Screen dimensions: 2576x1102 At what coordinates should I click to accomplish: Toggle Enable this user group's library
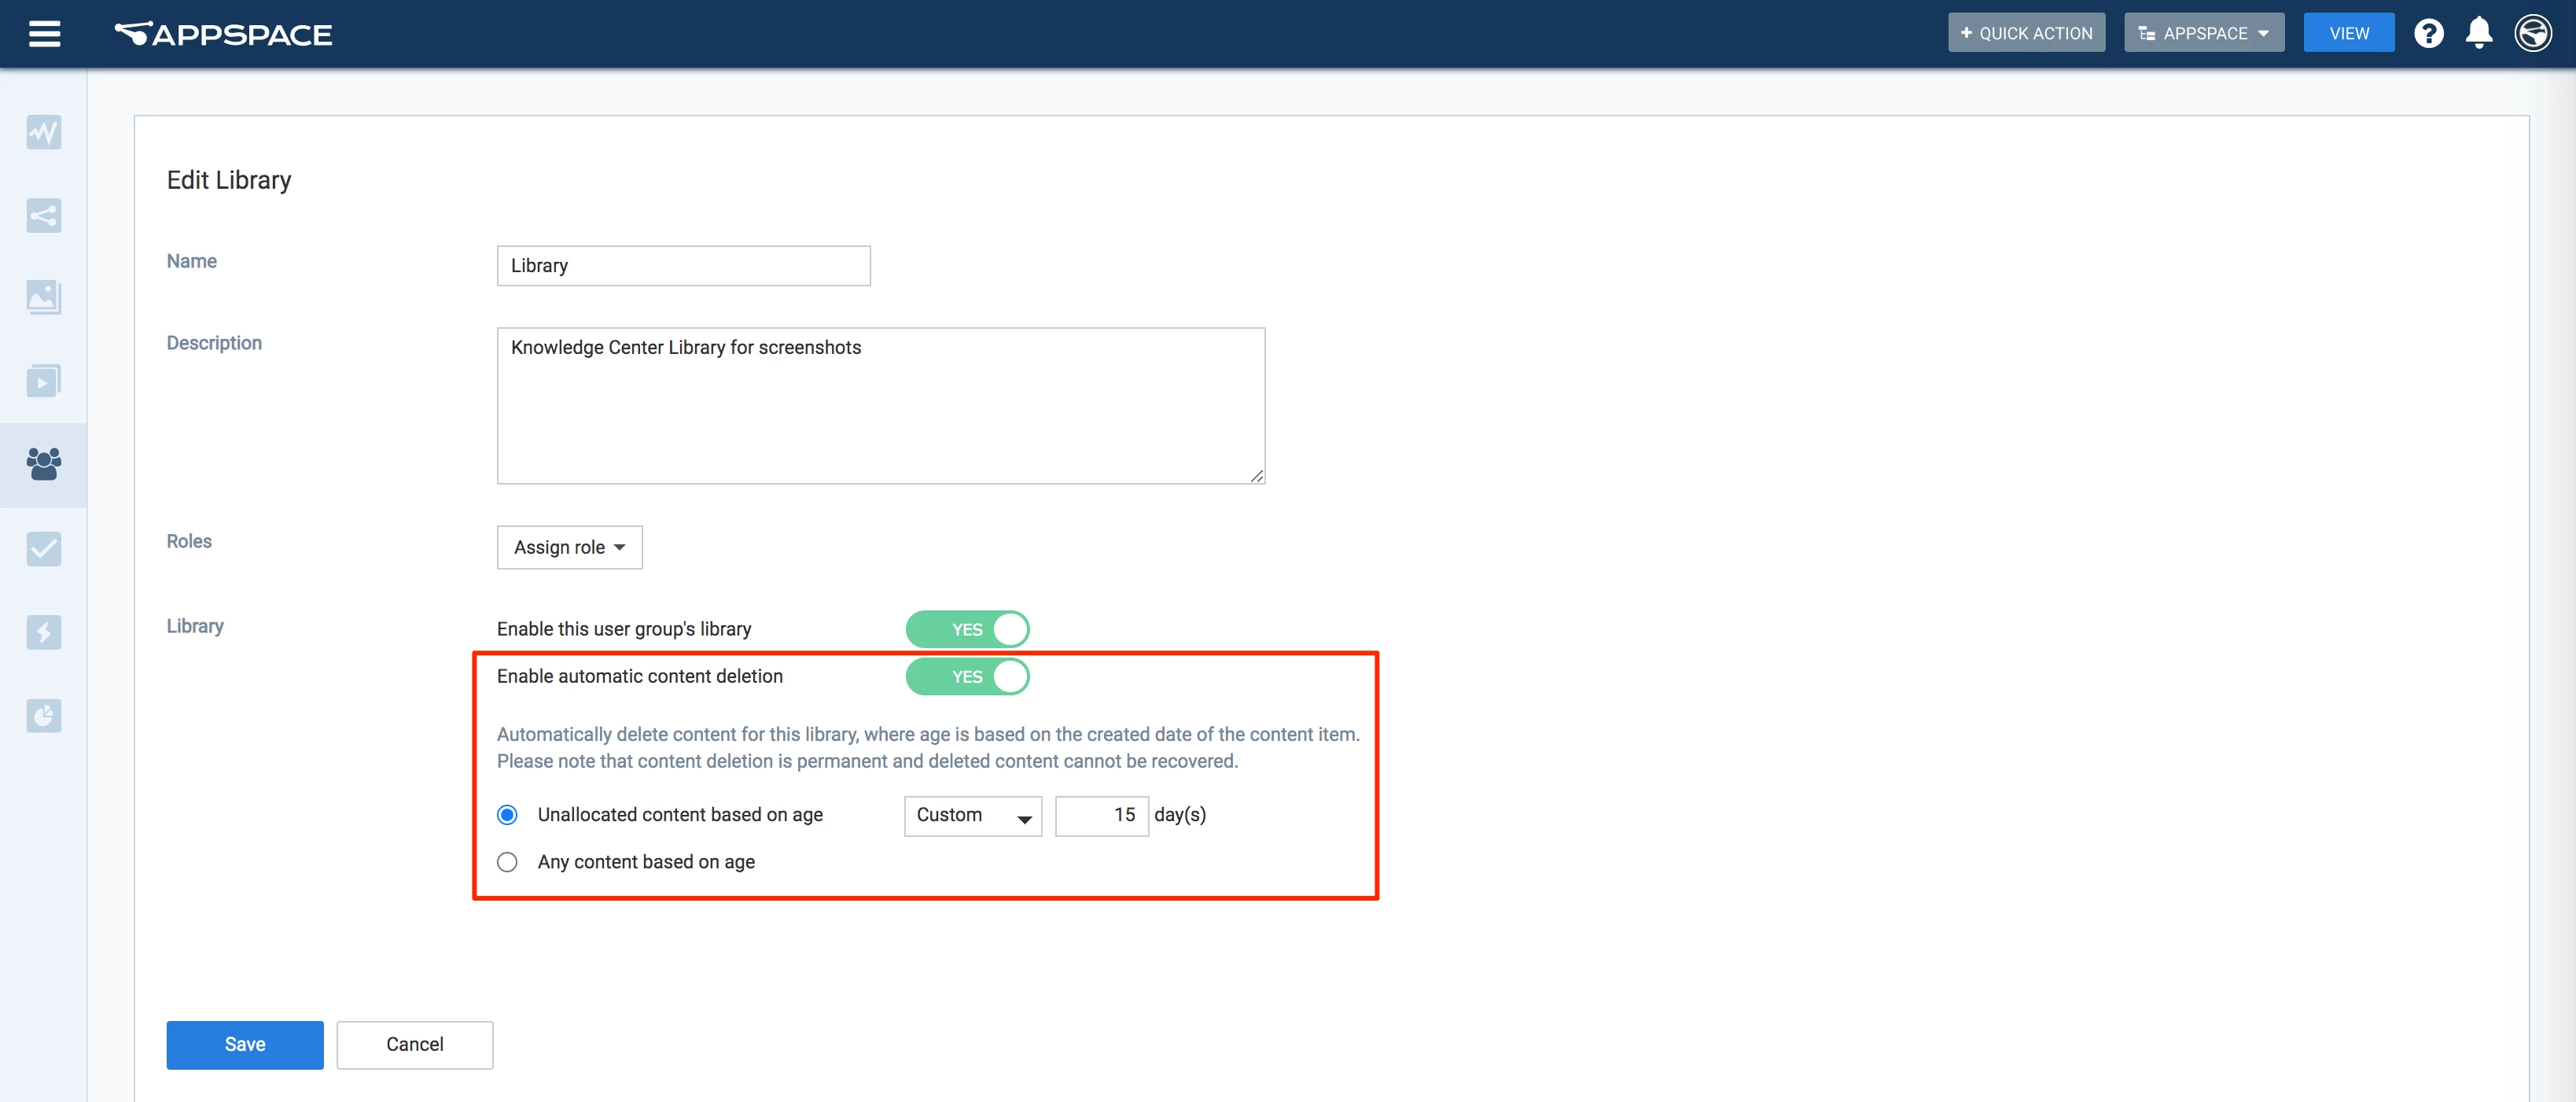point(967,629)
